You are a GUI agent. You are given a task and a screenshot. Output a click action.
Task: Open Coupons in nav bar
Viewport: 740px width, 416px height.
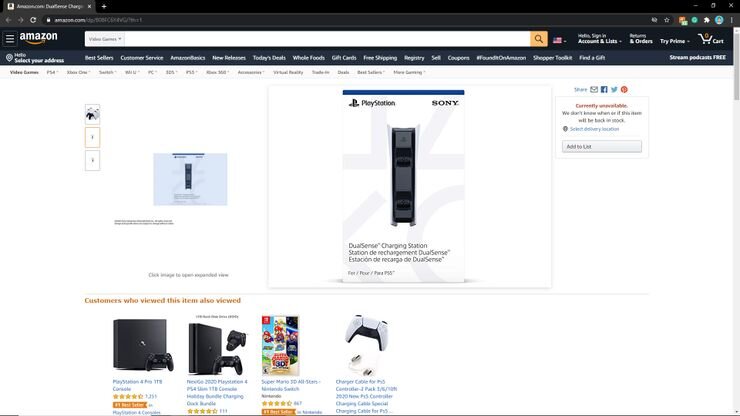[x=458, y=58]
